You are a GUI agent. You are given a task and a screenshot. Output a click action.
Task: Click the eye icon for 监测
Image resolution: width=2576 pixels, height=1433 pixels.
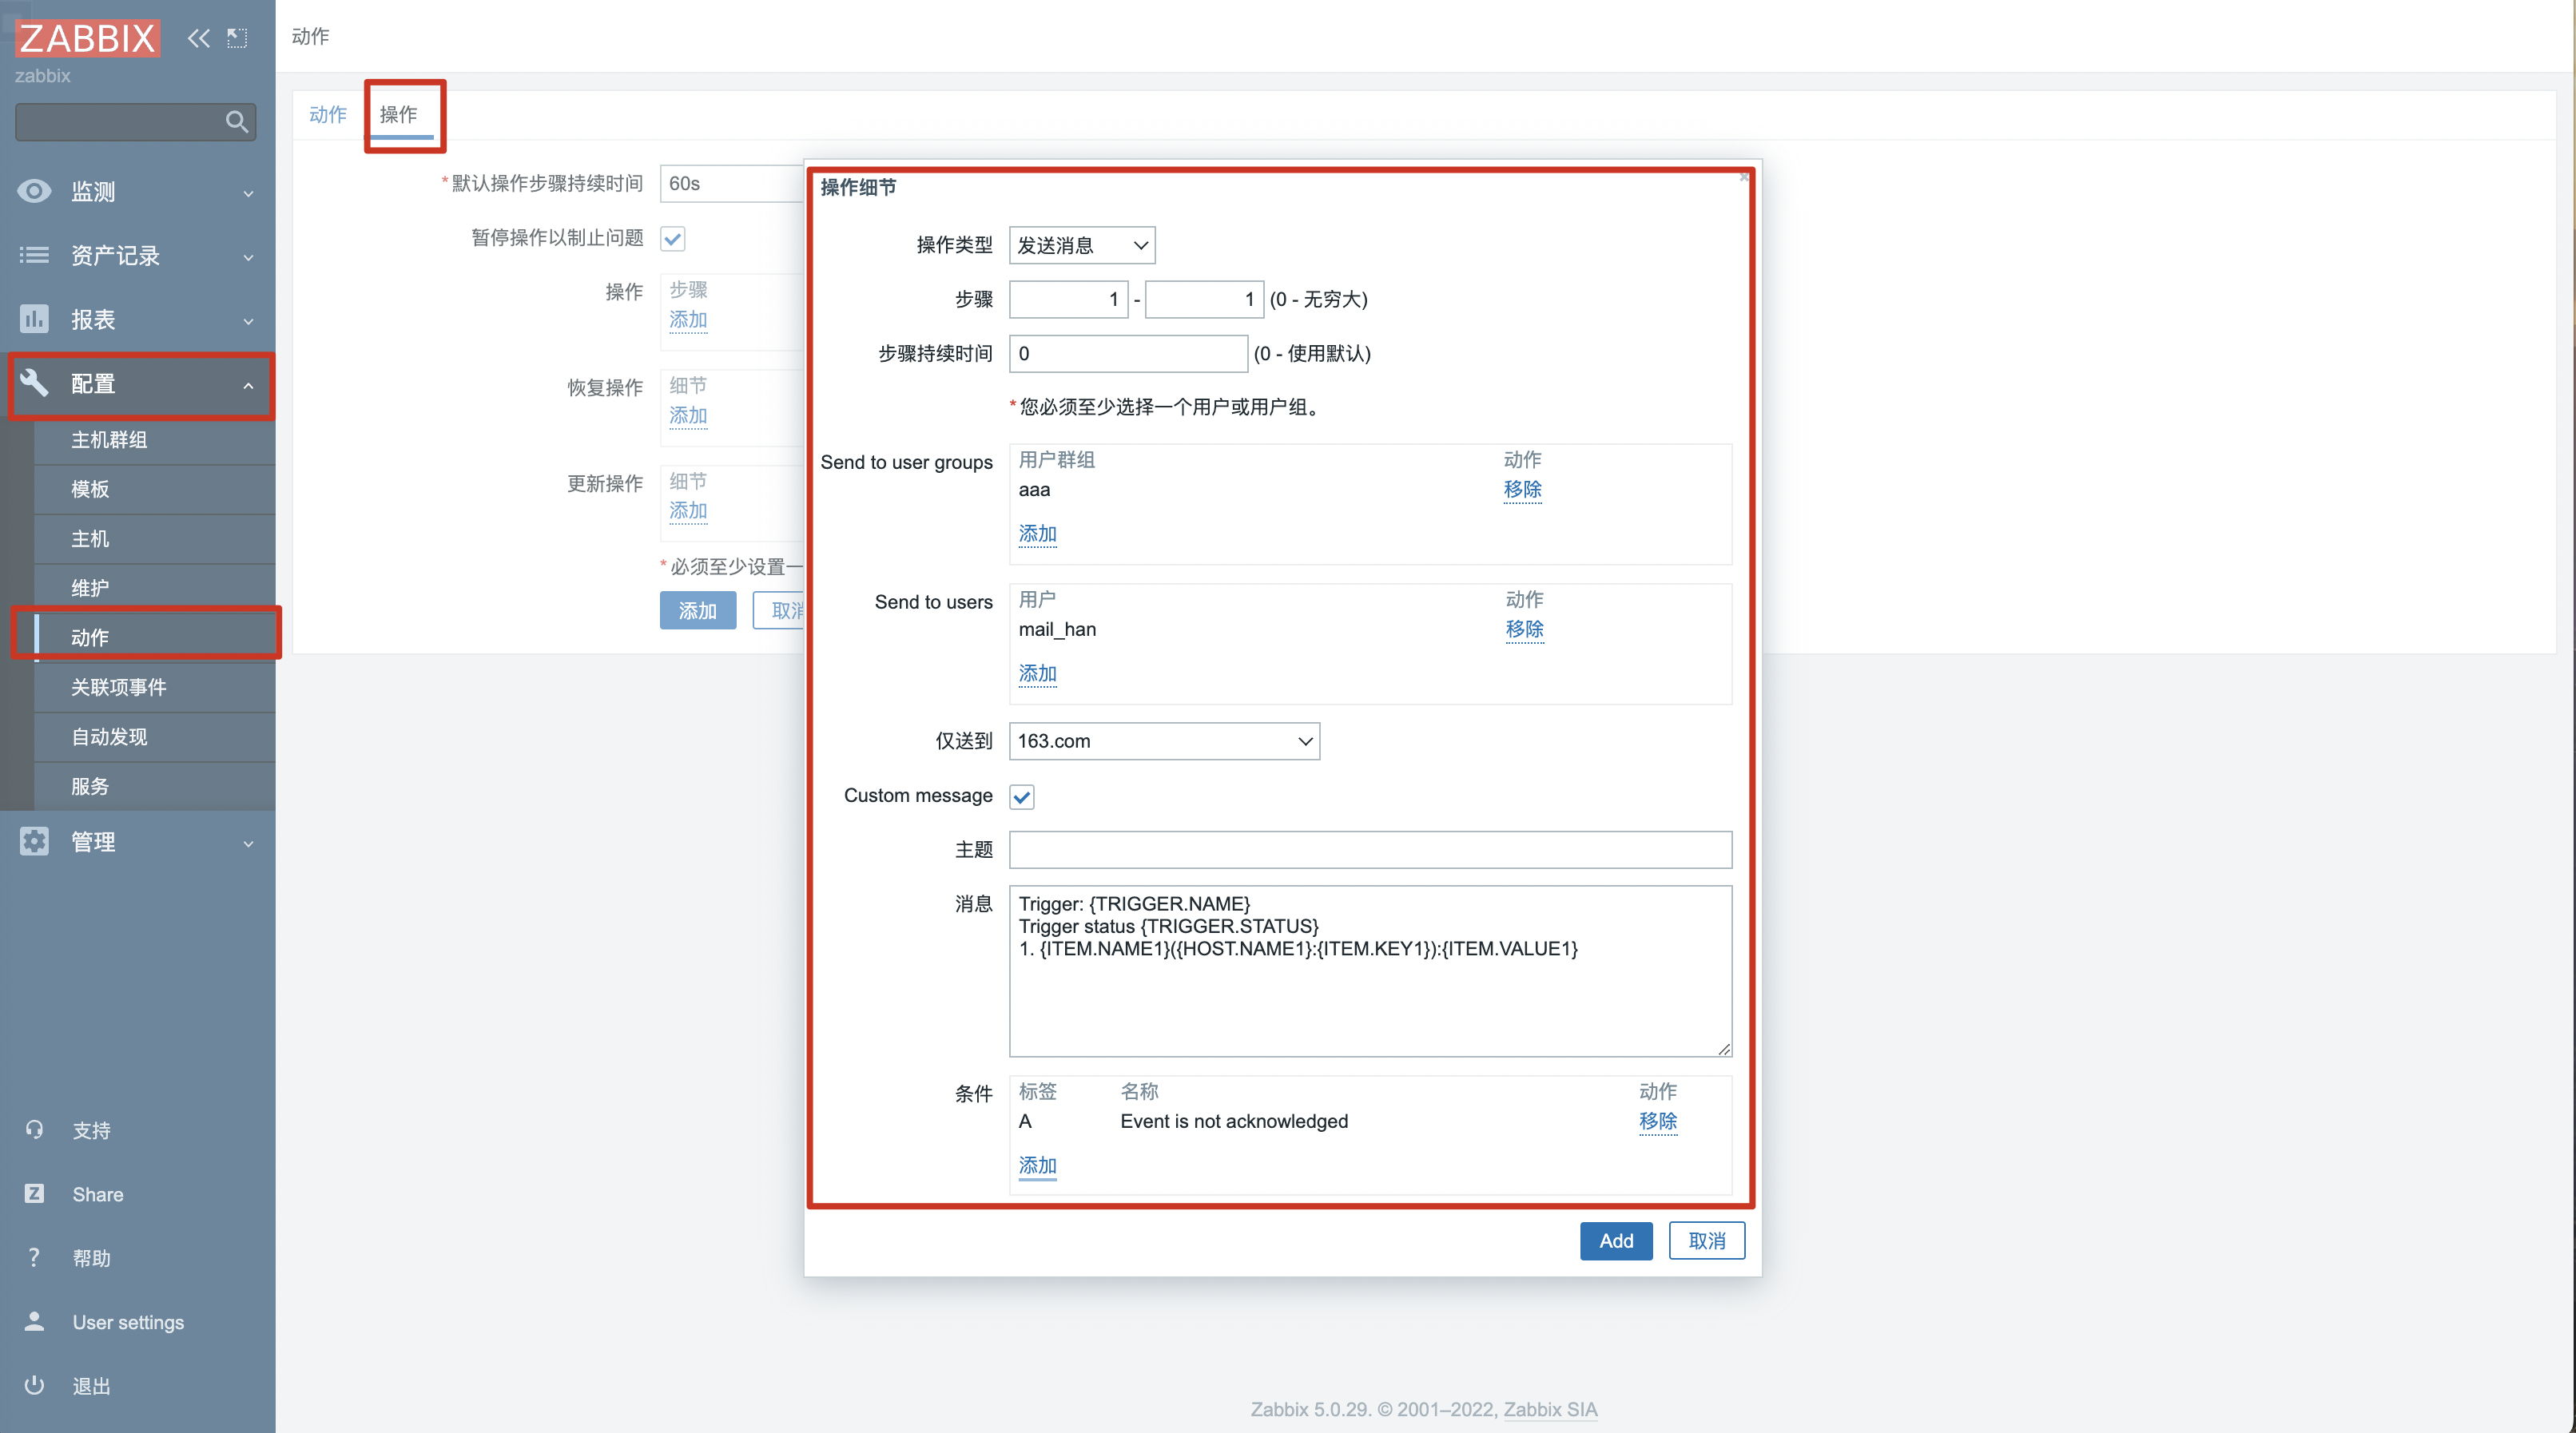pos(34,190)
